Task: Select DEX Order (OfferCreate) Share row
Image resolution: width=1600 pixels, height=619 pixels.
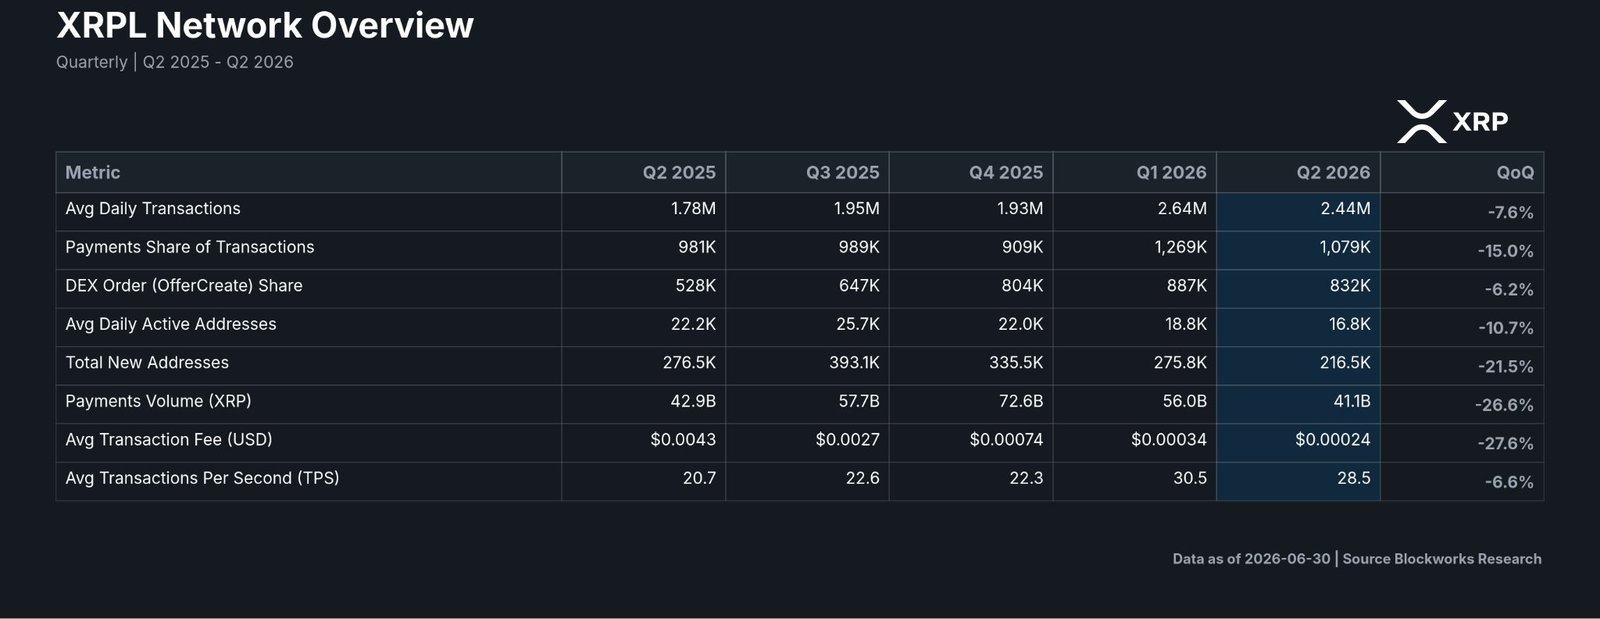Action: (799, 286)
